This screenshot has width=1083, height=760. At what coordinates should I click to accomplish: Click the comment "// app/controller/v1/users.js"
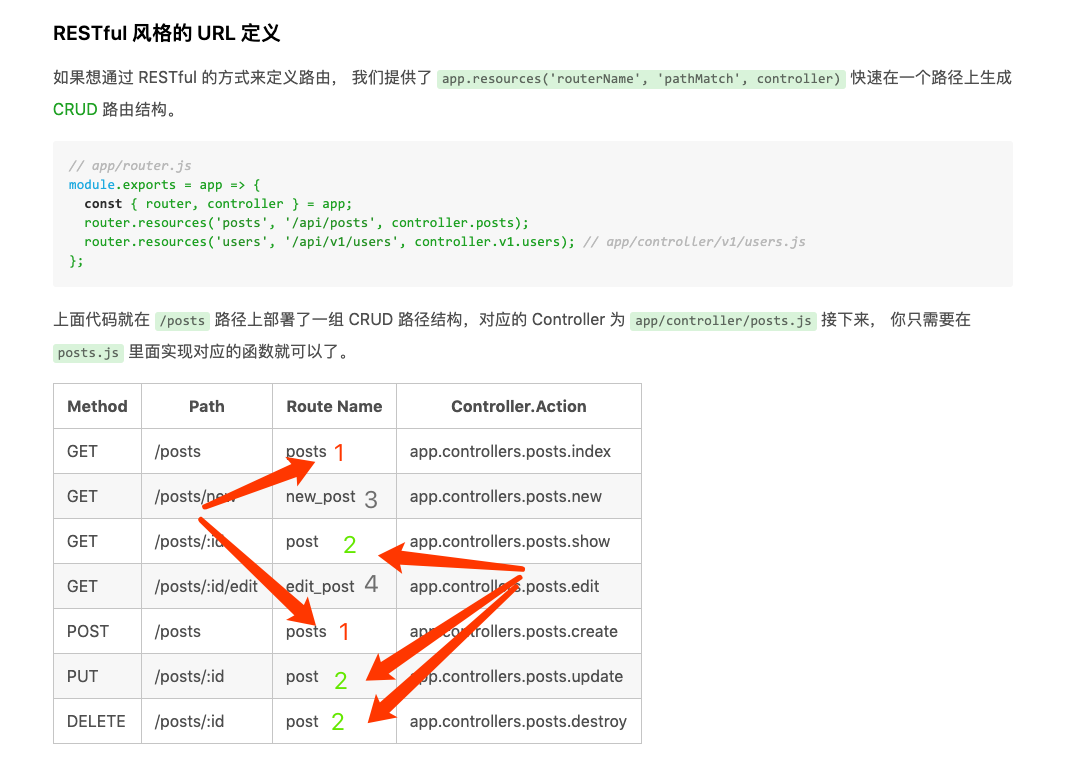694,242
